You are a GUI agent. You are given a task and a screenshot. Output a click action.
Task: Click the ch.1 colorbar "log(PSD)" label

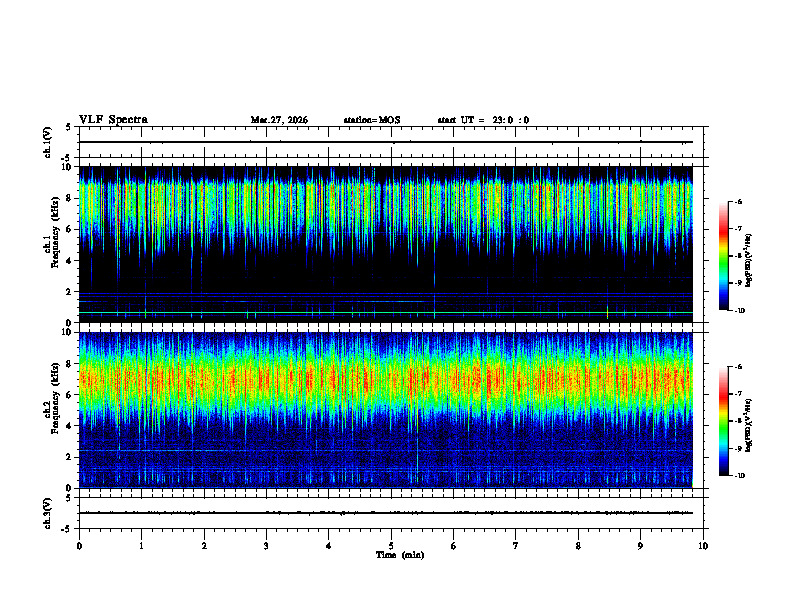[749, 260]
